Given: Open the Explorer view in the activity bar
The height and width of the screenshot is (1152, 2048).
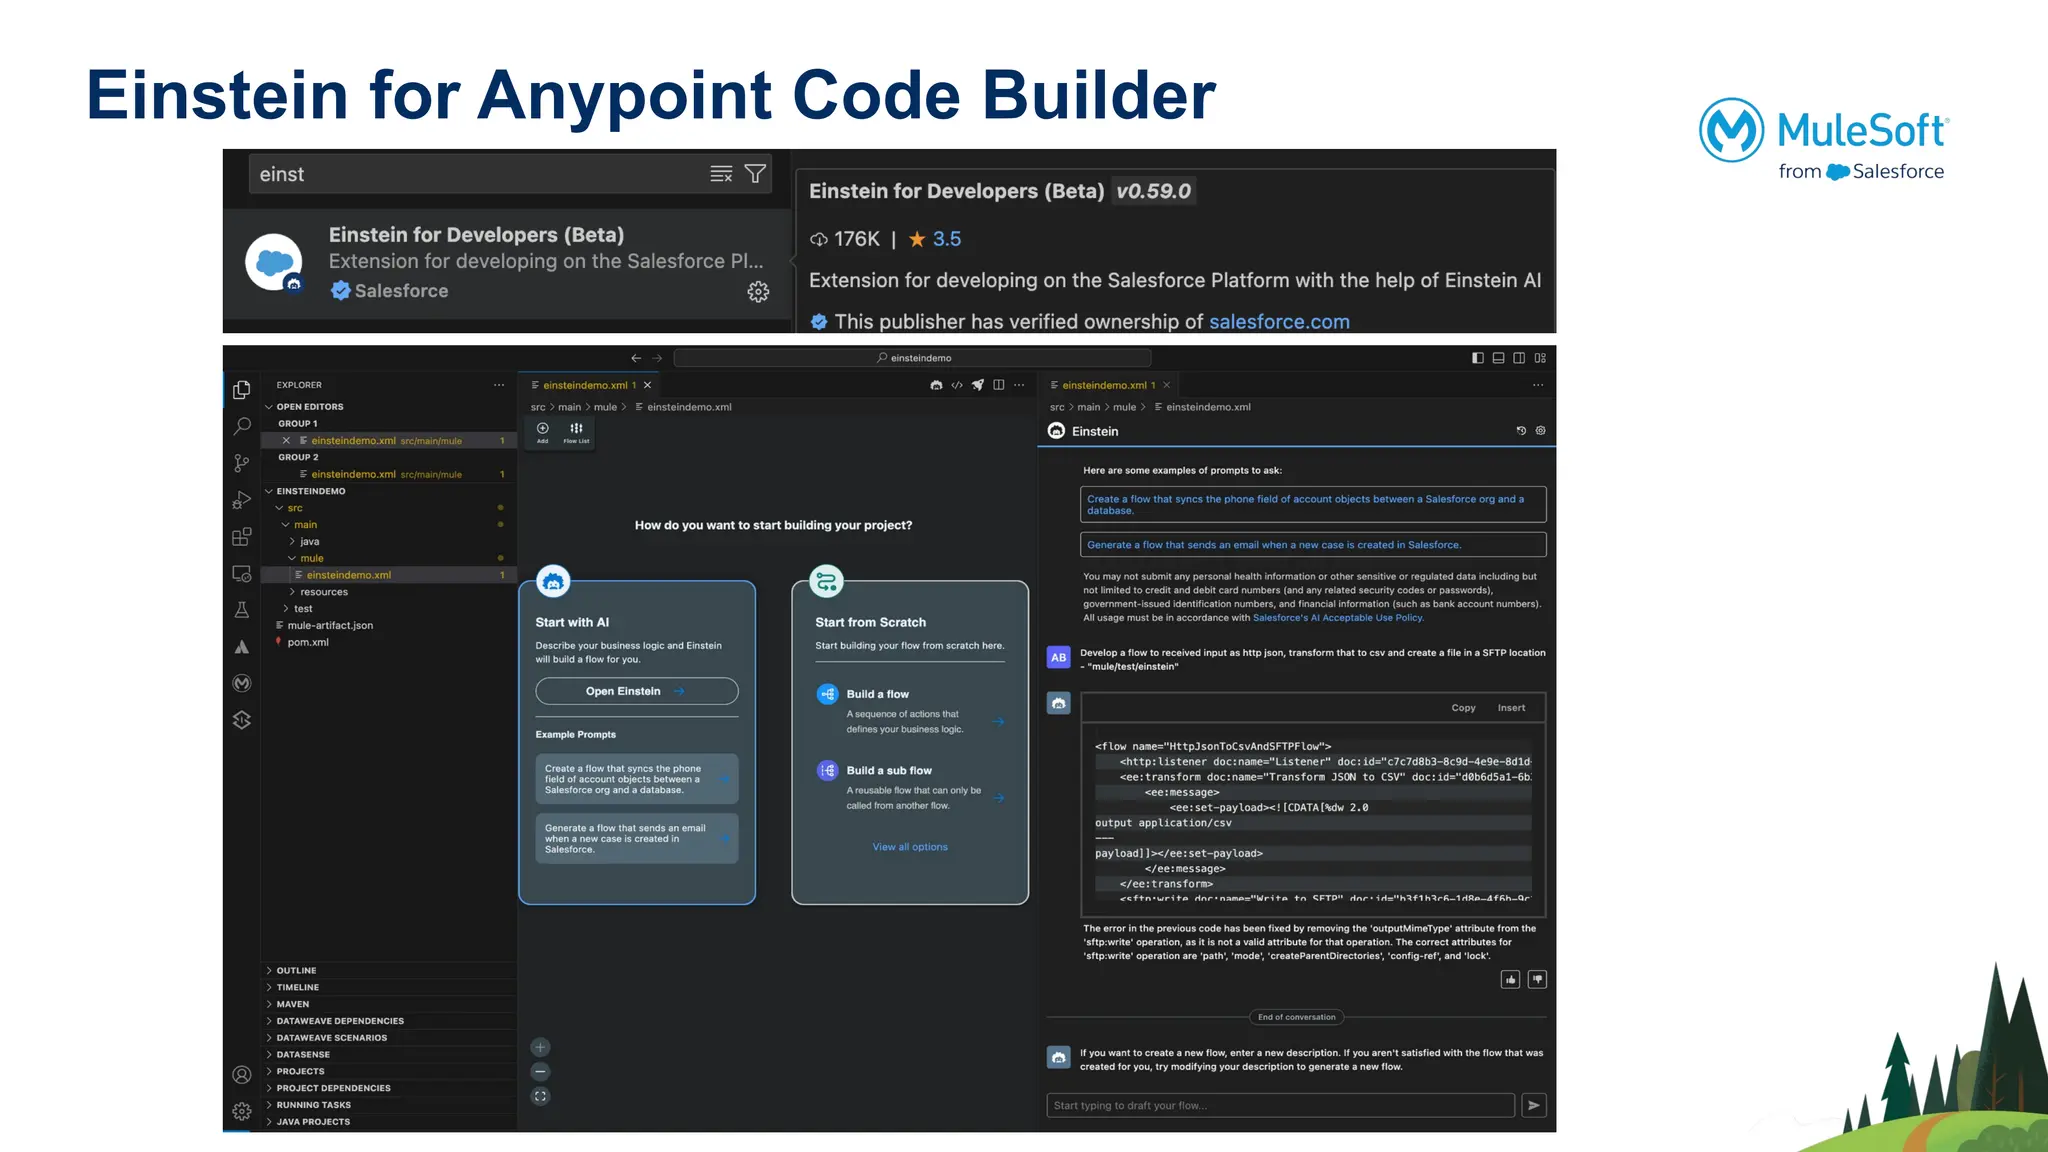Looking at the screenshot, I should pyautogui.click(x=241, y=390).
